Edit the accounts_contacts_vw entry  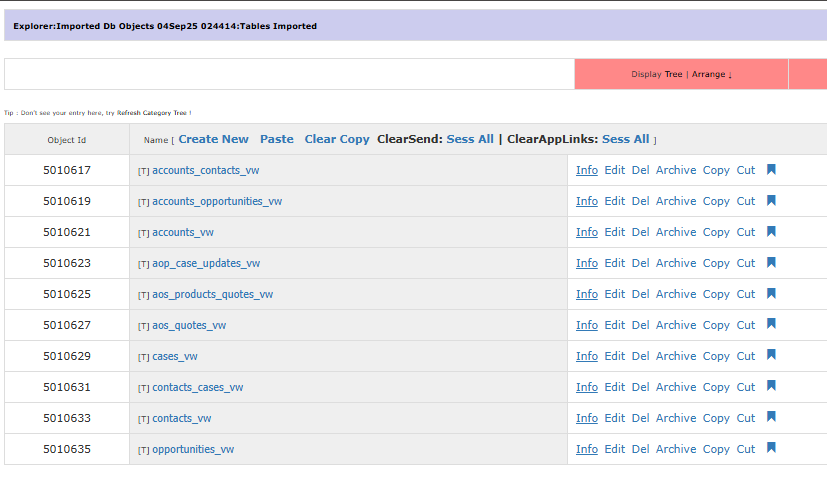click(614, 170)
